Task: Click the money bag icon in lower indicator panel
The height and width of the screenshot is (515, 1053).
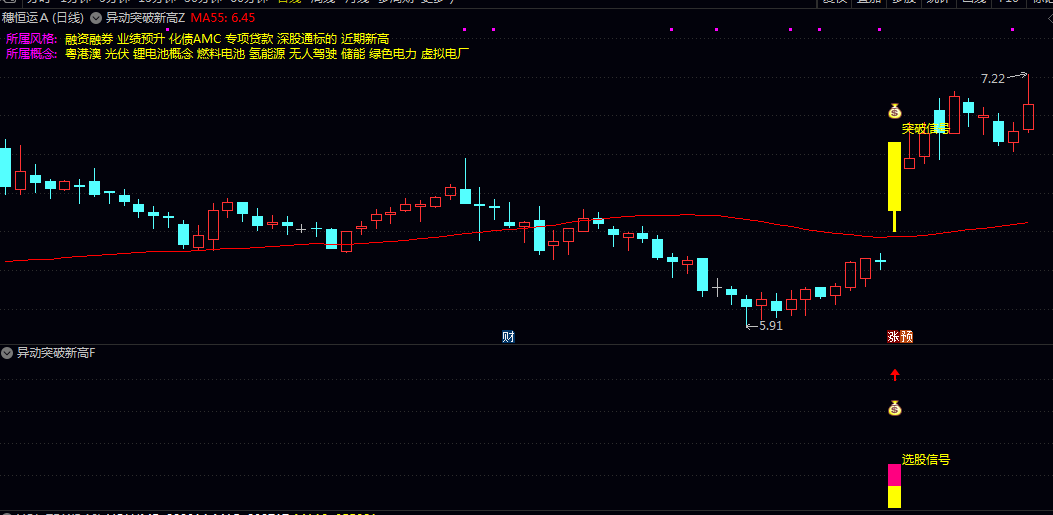Action: [895, 408]
